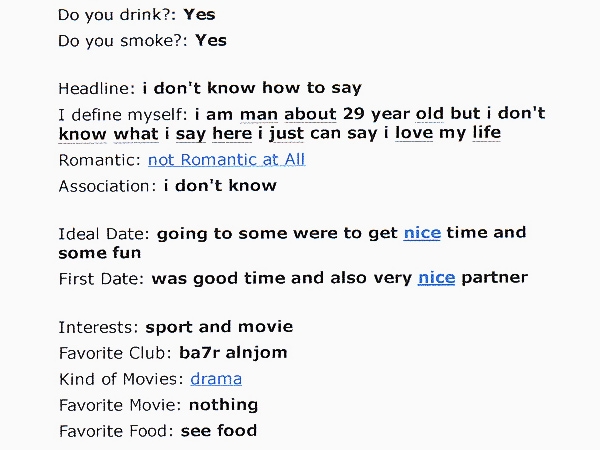Click the Interests value "sport and movie"
The width and height of the screenshot is (600, 450).
point(219,327)
